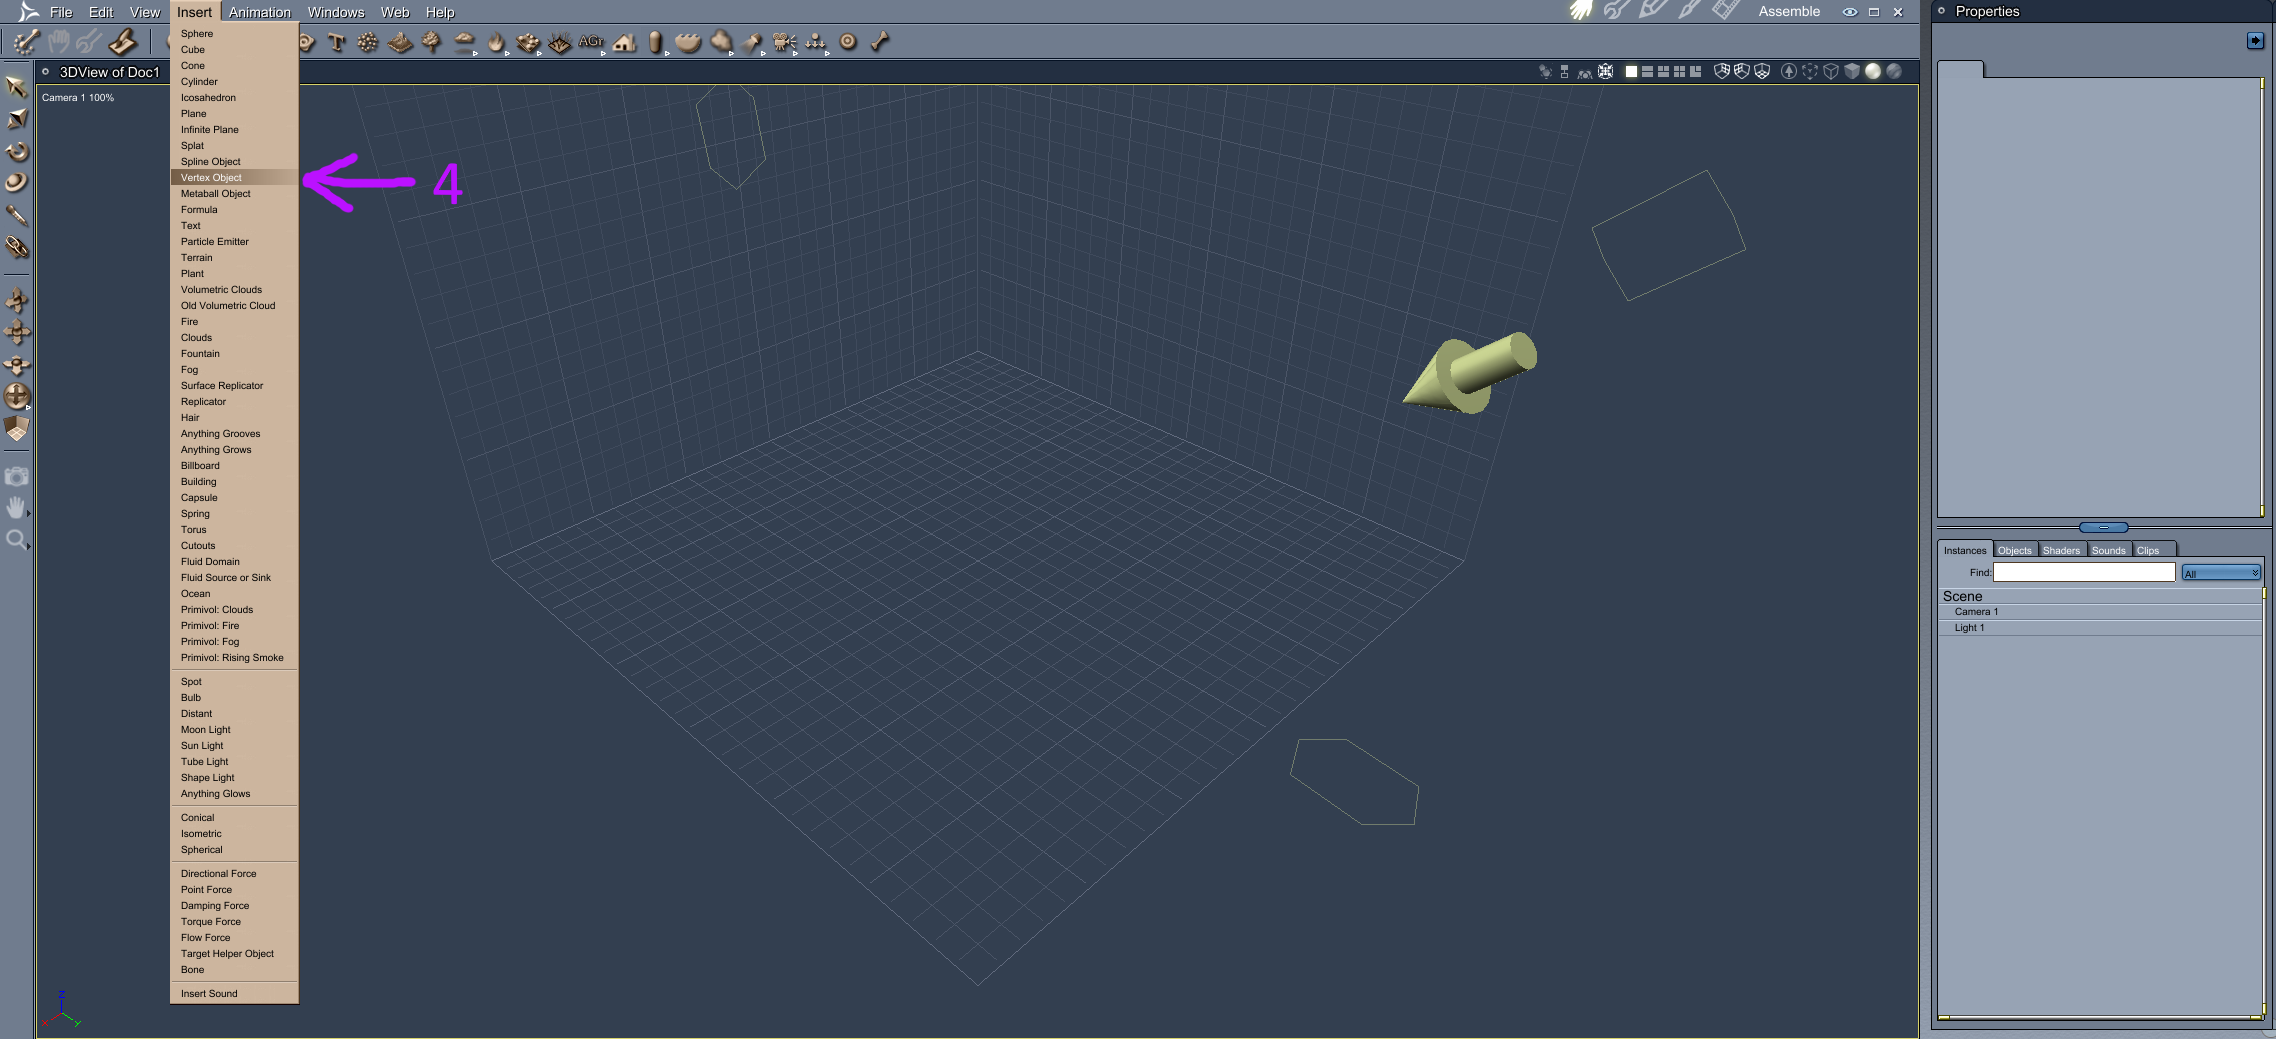The image size is (2276, 1039).
Task: Open the Camera 1 100% view dropdown
Action: (78, 98)
